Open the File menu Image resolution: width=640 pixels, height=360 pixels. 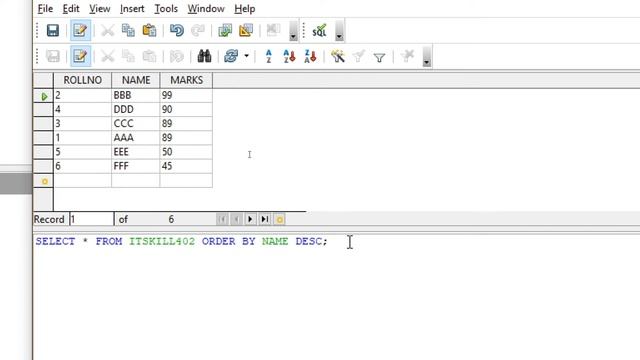45,9
